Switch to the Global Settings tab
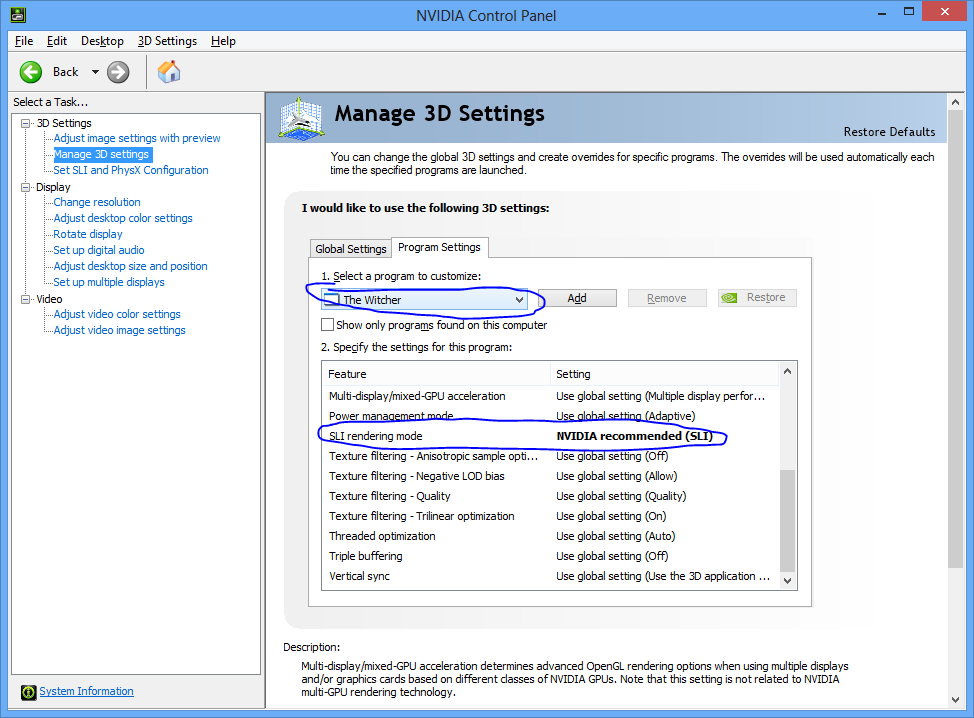 350,249
